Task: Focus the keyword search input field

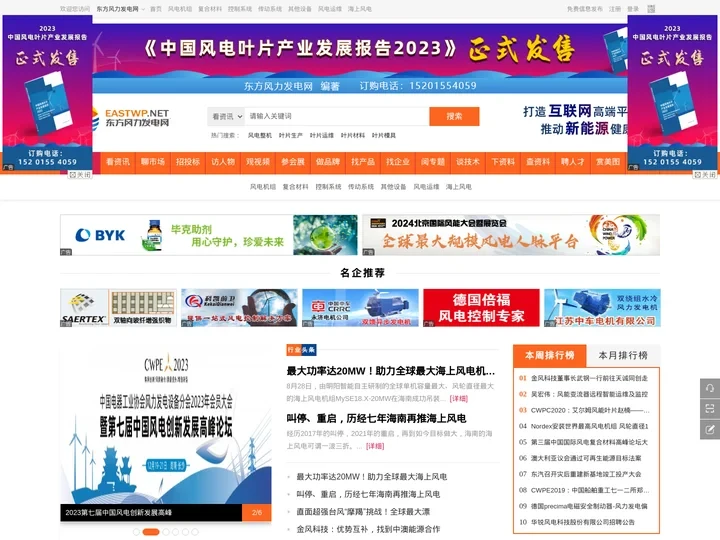Action: pyautogui.click(x=337, y=116)
